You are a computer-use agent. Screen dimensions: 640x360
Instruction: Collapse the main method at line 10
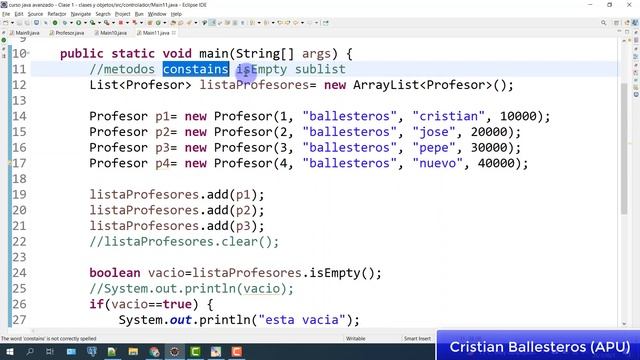pos(29,53)
